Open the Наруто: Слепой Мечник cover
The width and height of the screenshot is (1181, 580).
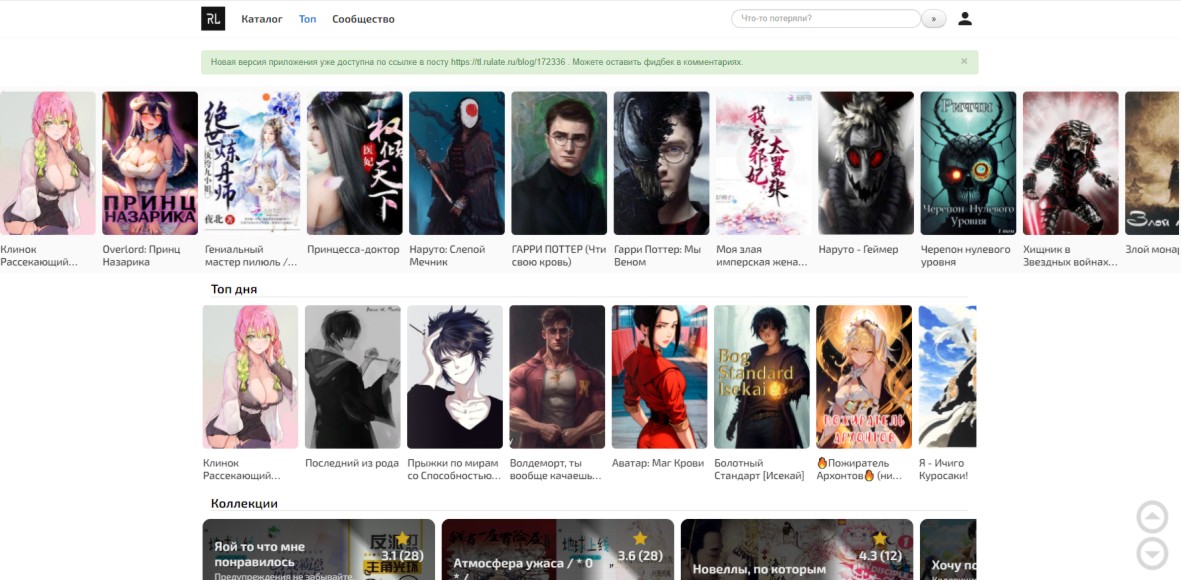(x=457, y=163)
